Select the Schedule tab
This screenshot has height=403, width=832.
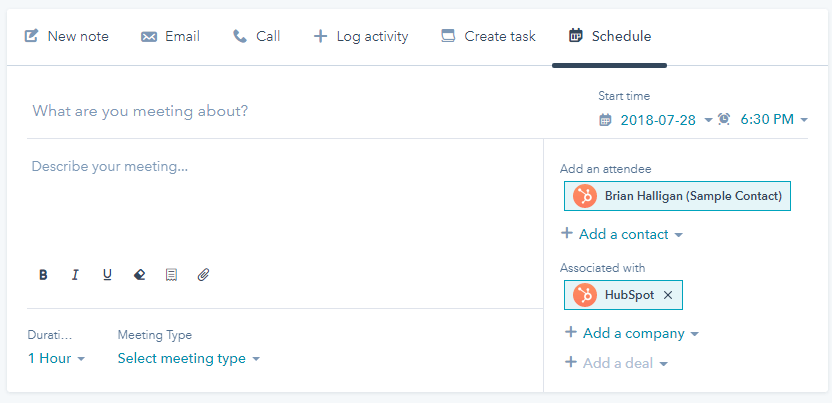[610, 37]
